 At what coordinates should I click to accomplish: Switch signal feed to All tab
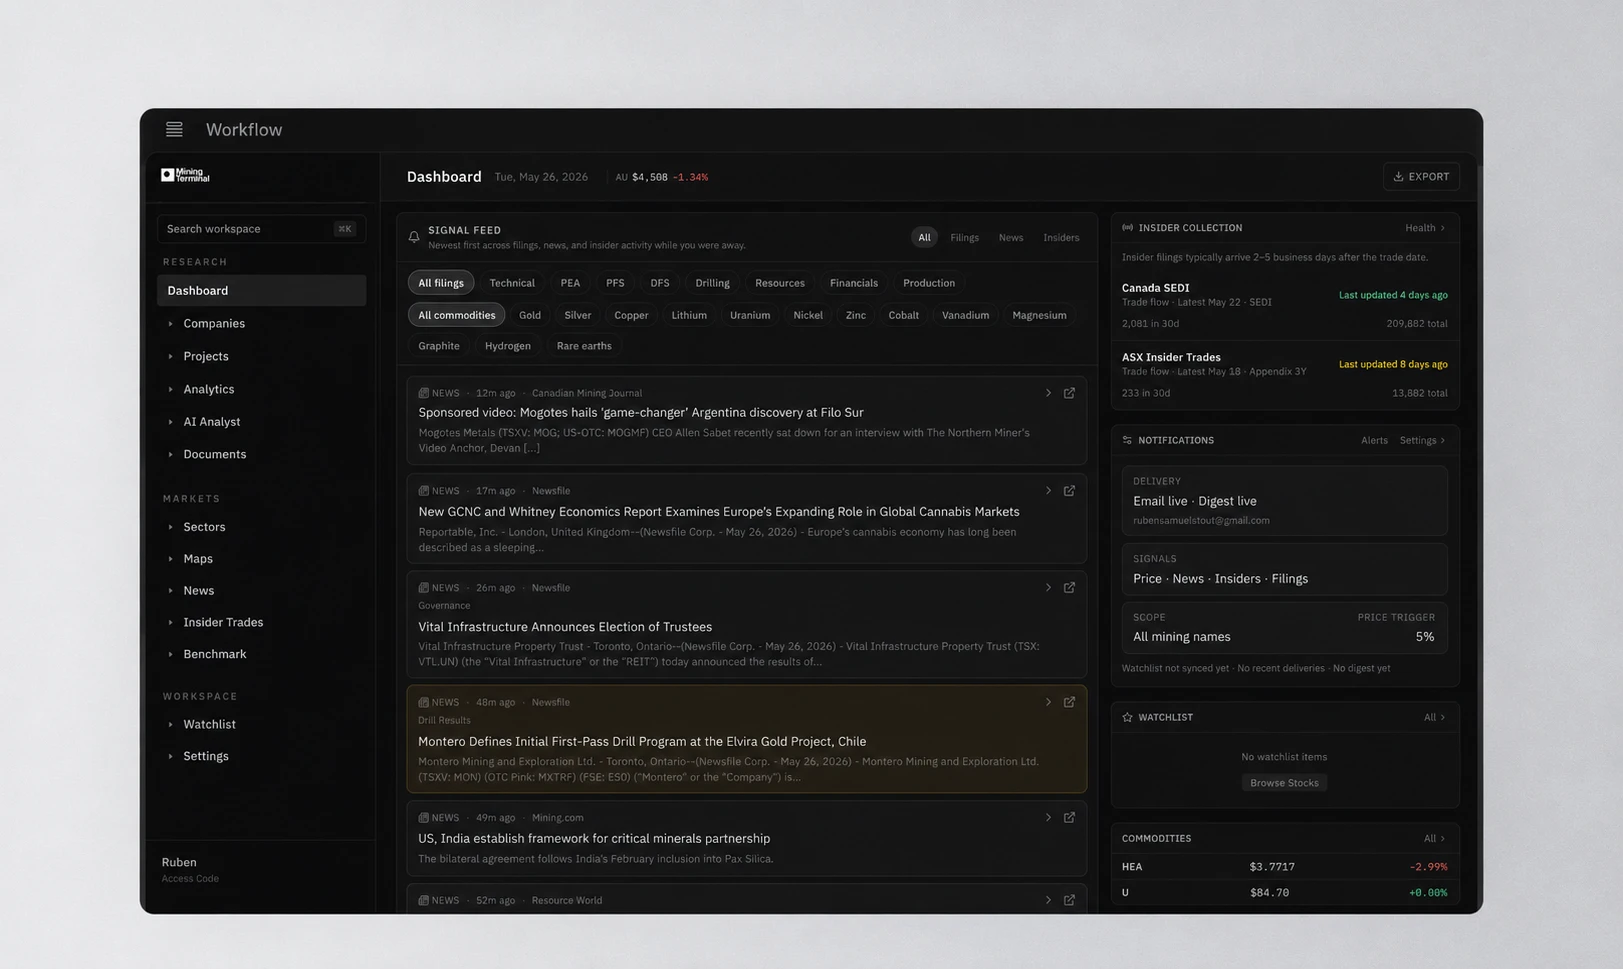tap(924, 237)
